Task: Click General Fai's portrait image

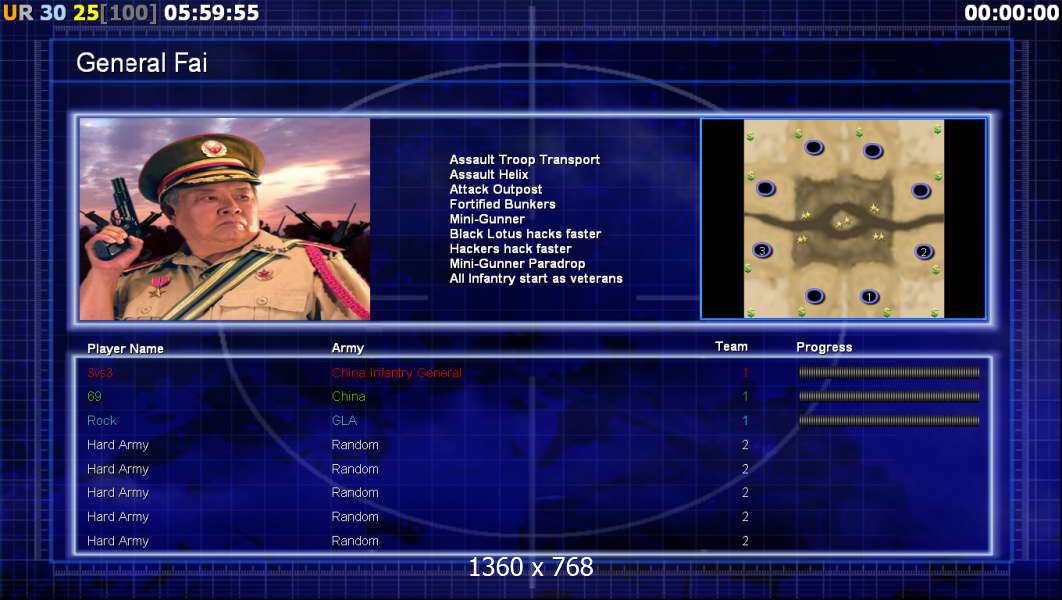Action: (225, 219)
